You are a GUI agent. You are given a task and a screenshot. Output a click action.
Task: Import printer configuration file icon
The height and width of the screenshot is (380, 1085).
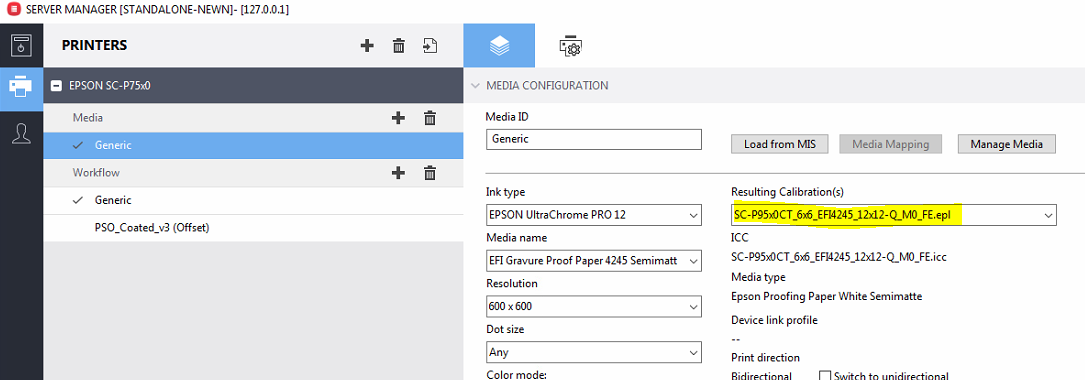tap(430, 46)
